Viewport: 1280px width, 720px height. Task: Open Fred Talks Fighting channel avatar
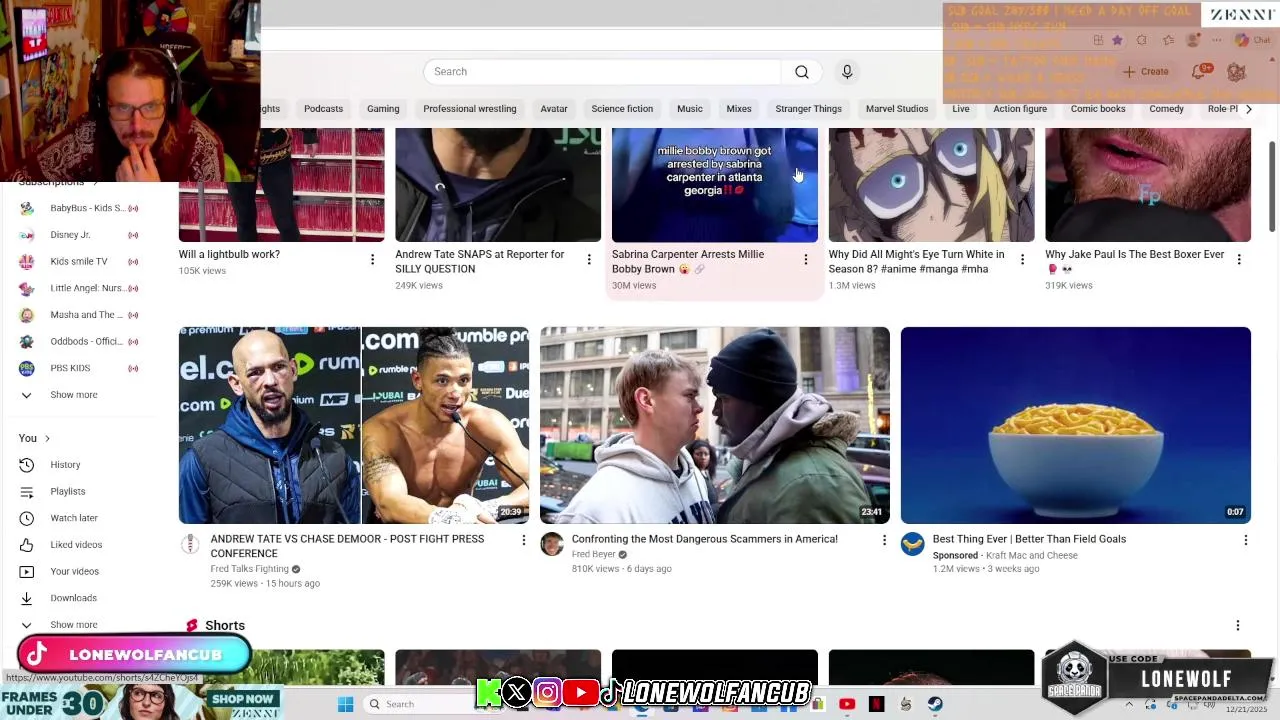(190, 544)
